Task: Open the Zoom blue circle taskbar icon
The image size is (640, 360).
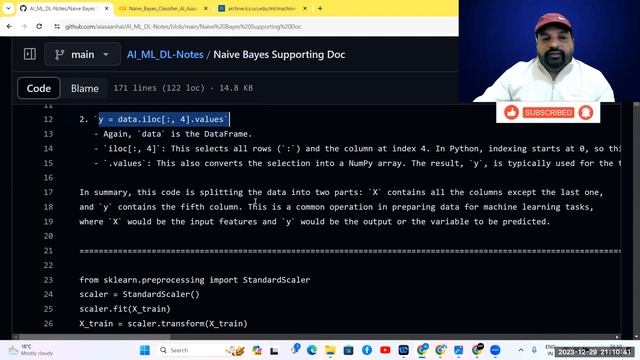Action: tap(495, 350)
